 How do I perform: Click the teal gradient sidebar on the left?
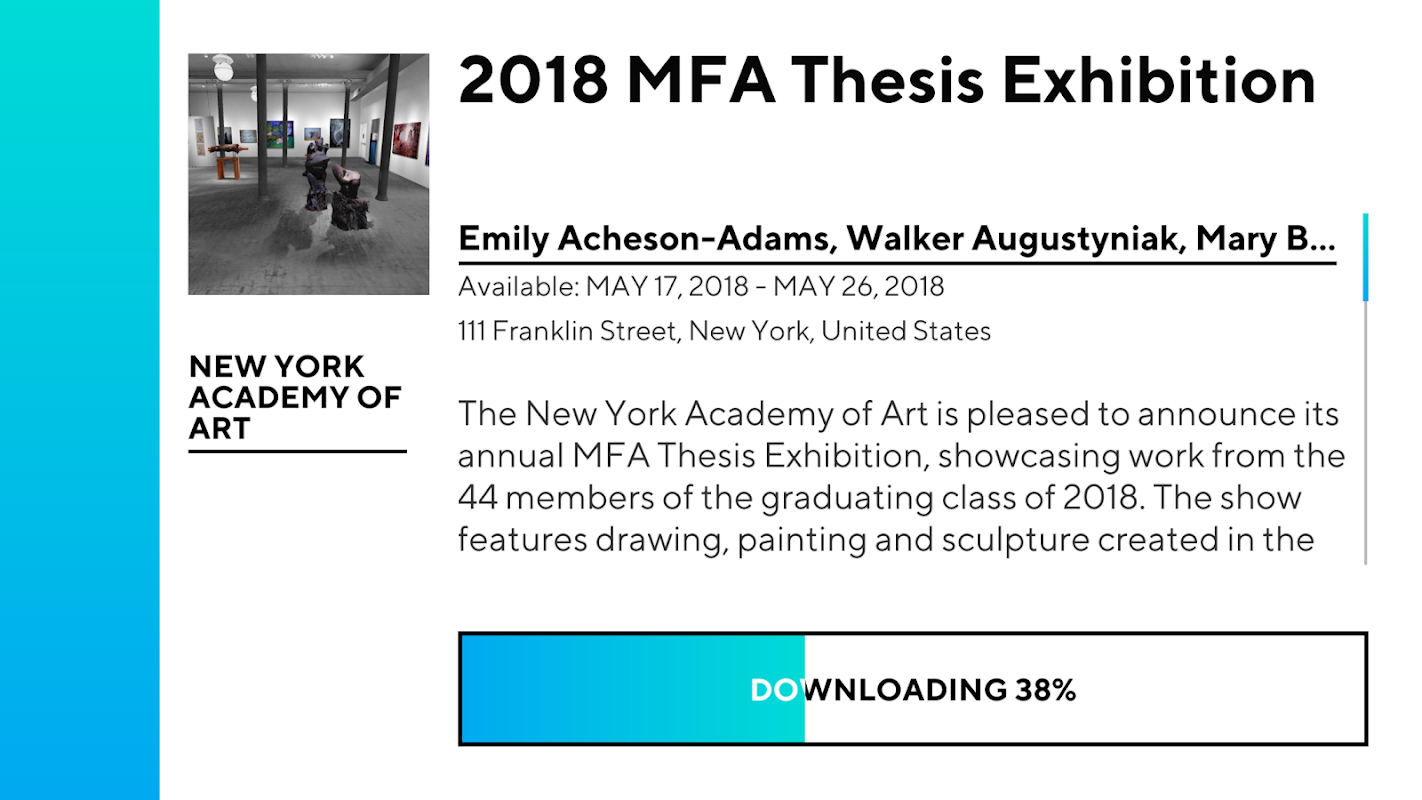pyautogui.click(x=79, y=400)
